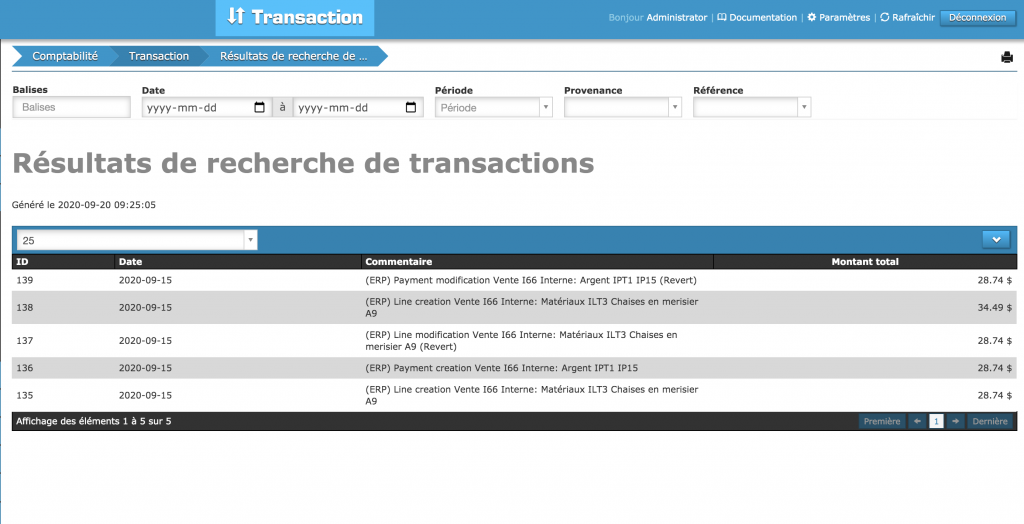
Task: Click the Documentation book icon
Action: (722, 18)
